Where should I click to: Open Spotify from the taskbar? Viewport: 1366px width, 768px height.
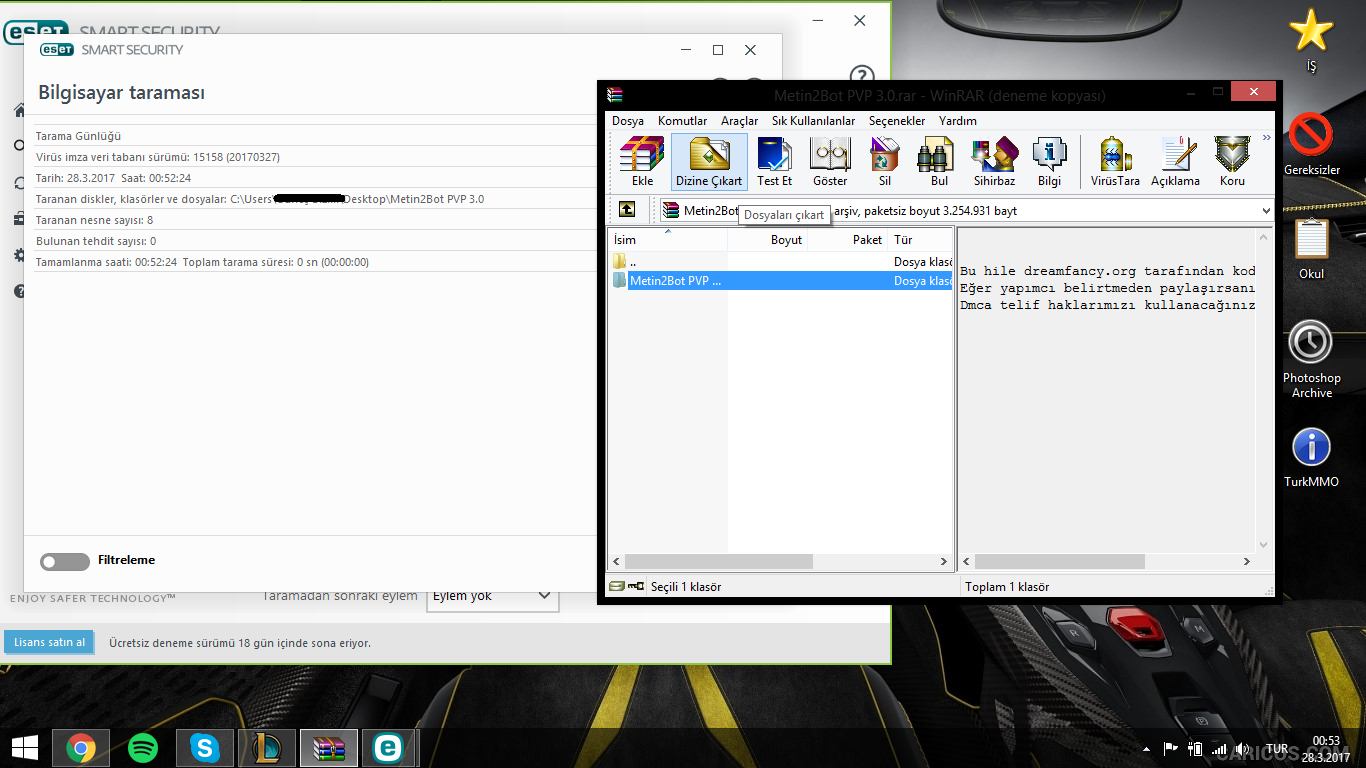click(143, 747)
